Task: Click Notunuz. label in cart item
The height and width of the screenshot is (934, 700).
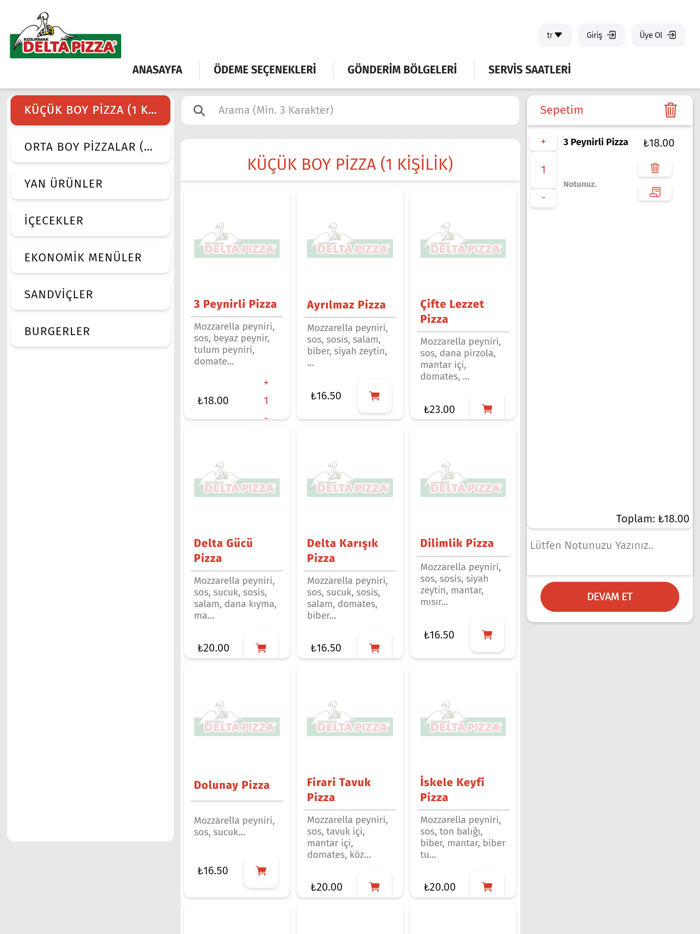Action: click(x=580, y=184)
